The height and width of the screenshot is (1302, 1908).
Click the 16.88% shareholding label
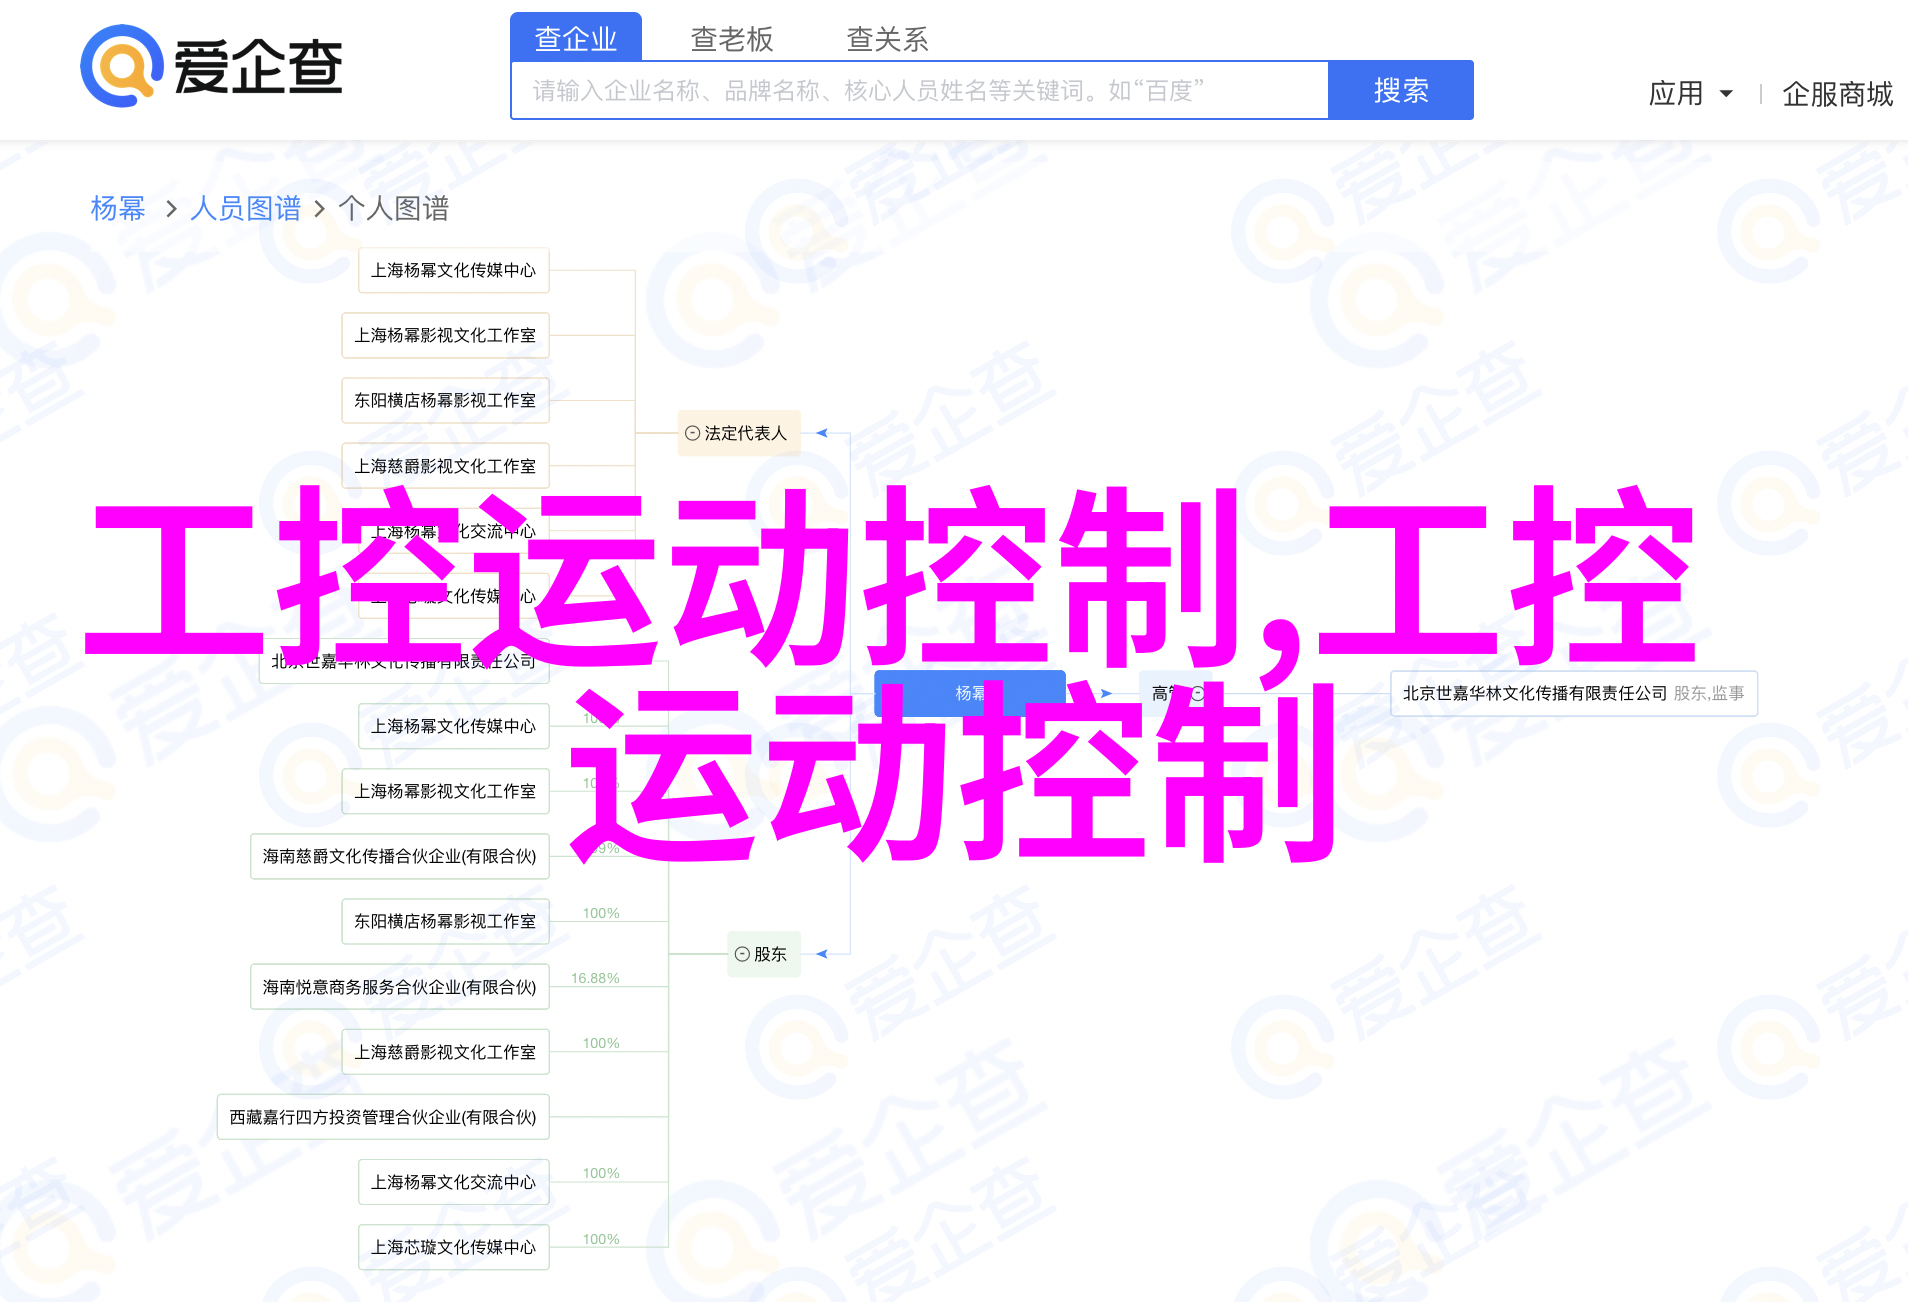click(x=595, y=978)
